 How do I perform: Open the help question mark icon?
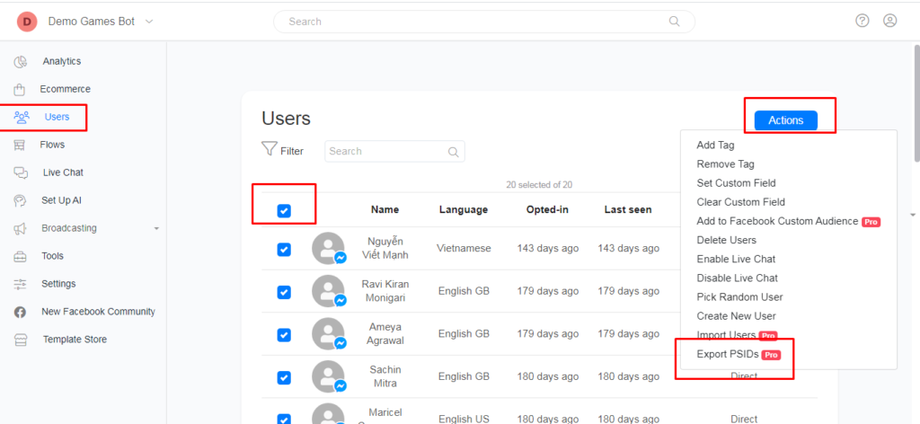point(863,21)
